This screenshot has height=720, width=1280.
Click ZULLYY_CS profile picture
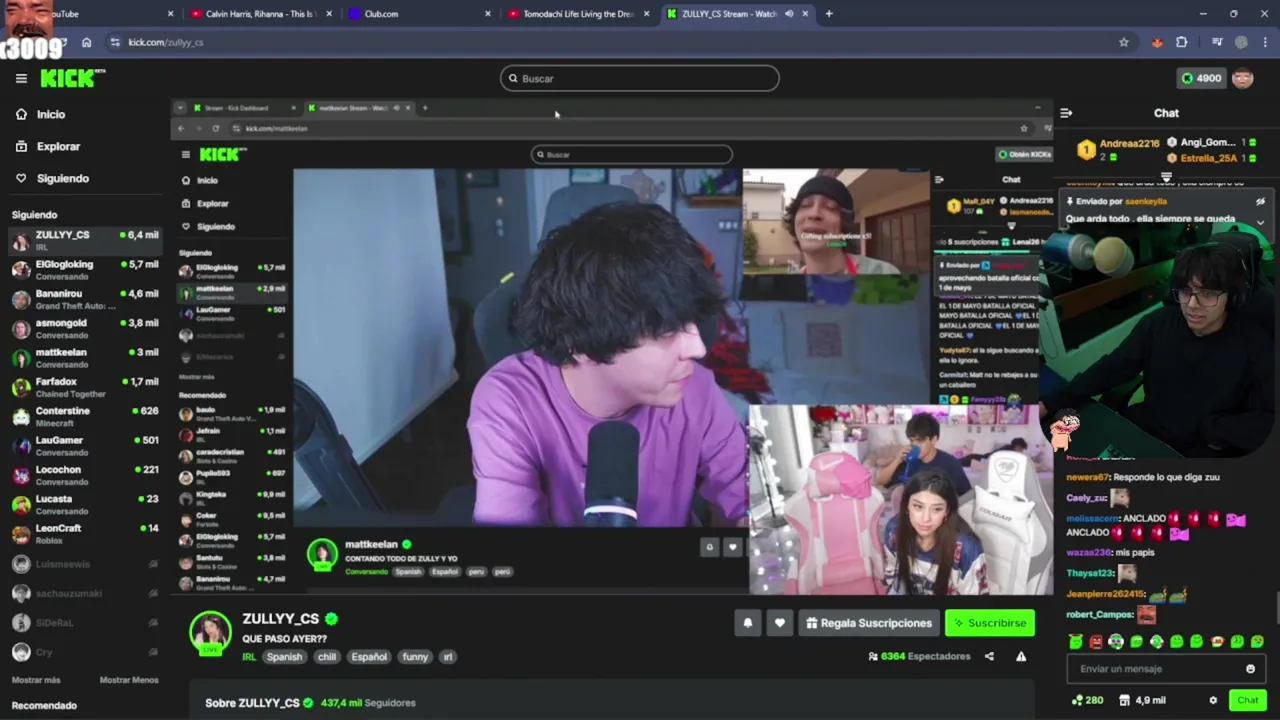coord(211,633)
